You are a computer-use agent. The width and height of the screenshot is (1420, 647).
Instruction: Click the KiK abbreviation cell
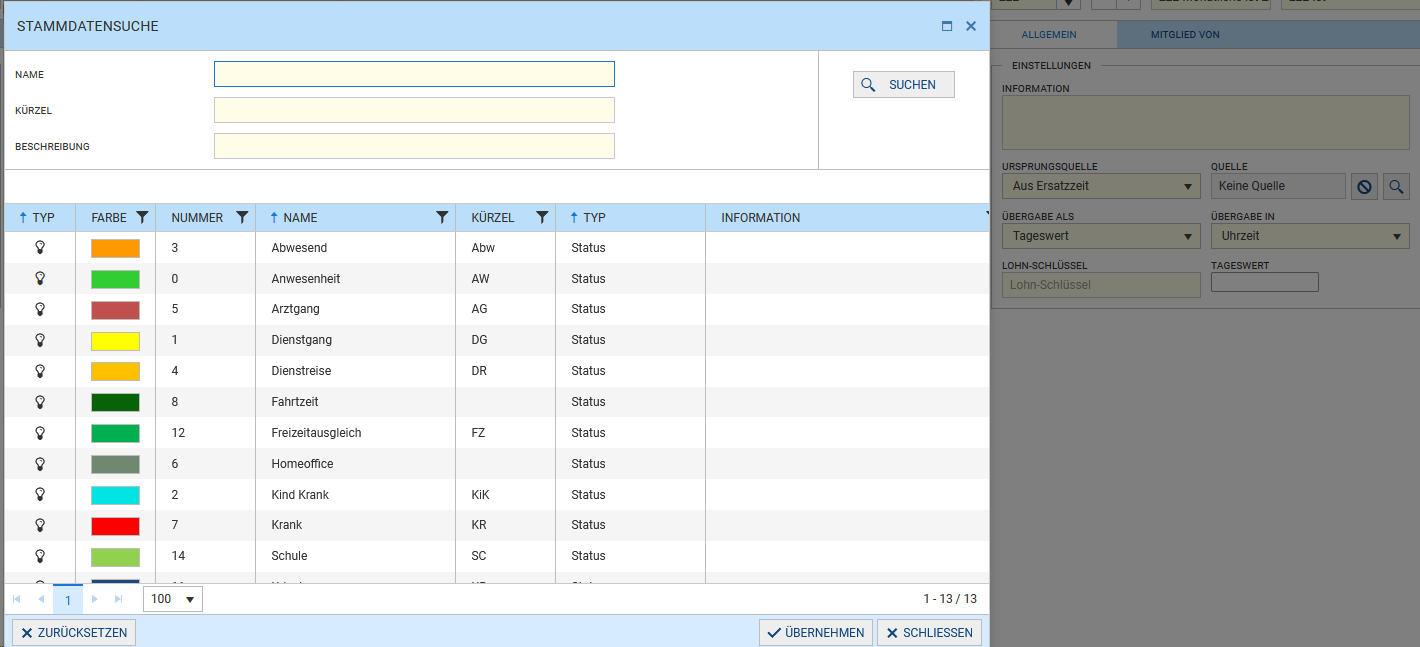(x=505, y=495)
